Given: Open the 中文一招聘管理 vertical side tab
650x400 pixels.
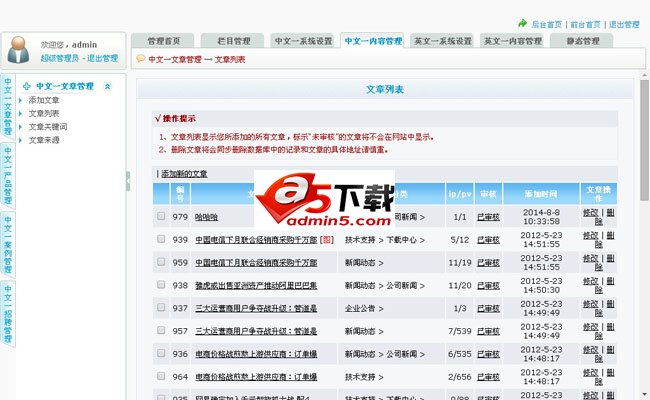Looking at the screenshot, I should [8, 314].
